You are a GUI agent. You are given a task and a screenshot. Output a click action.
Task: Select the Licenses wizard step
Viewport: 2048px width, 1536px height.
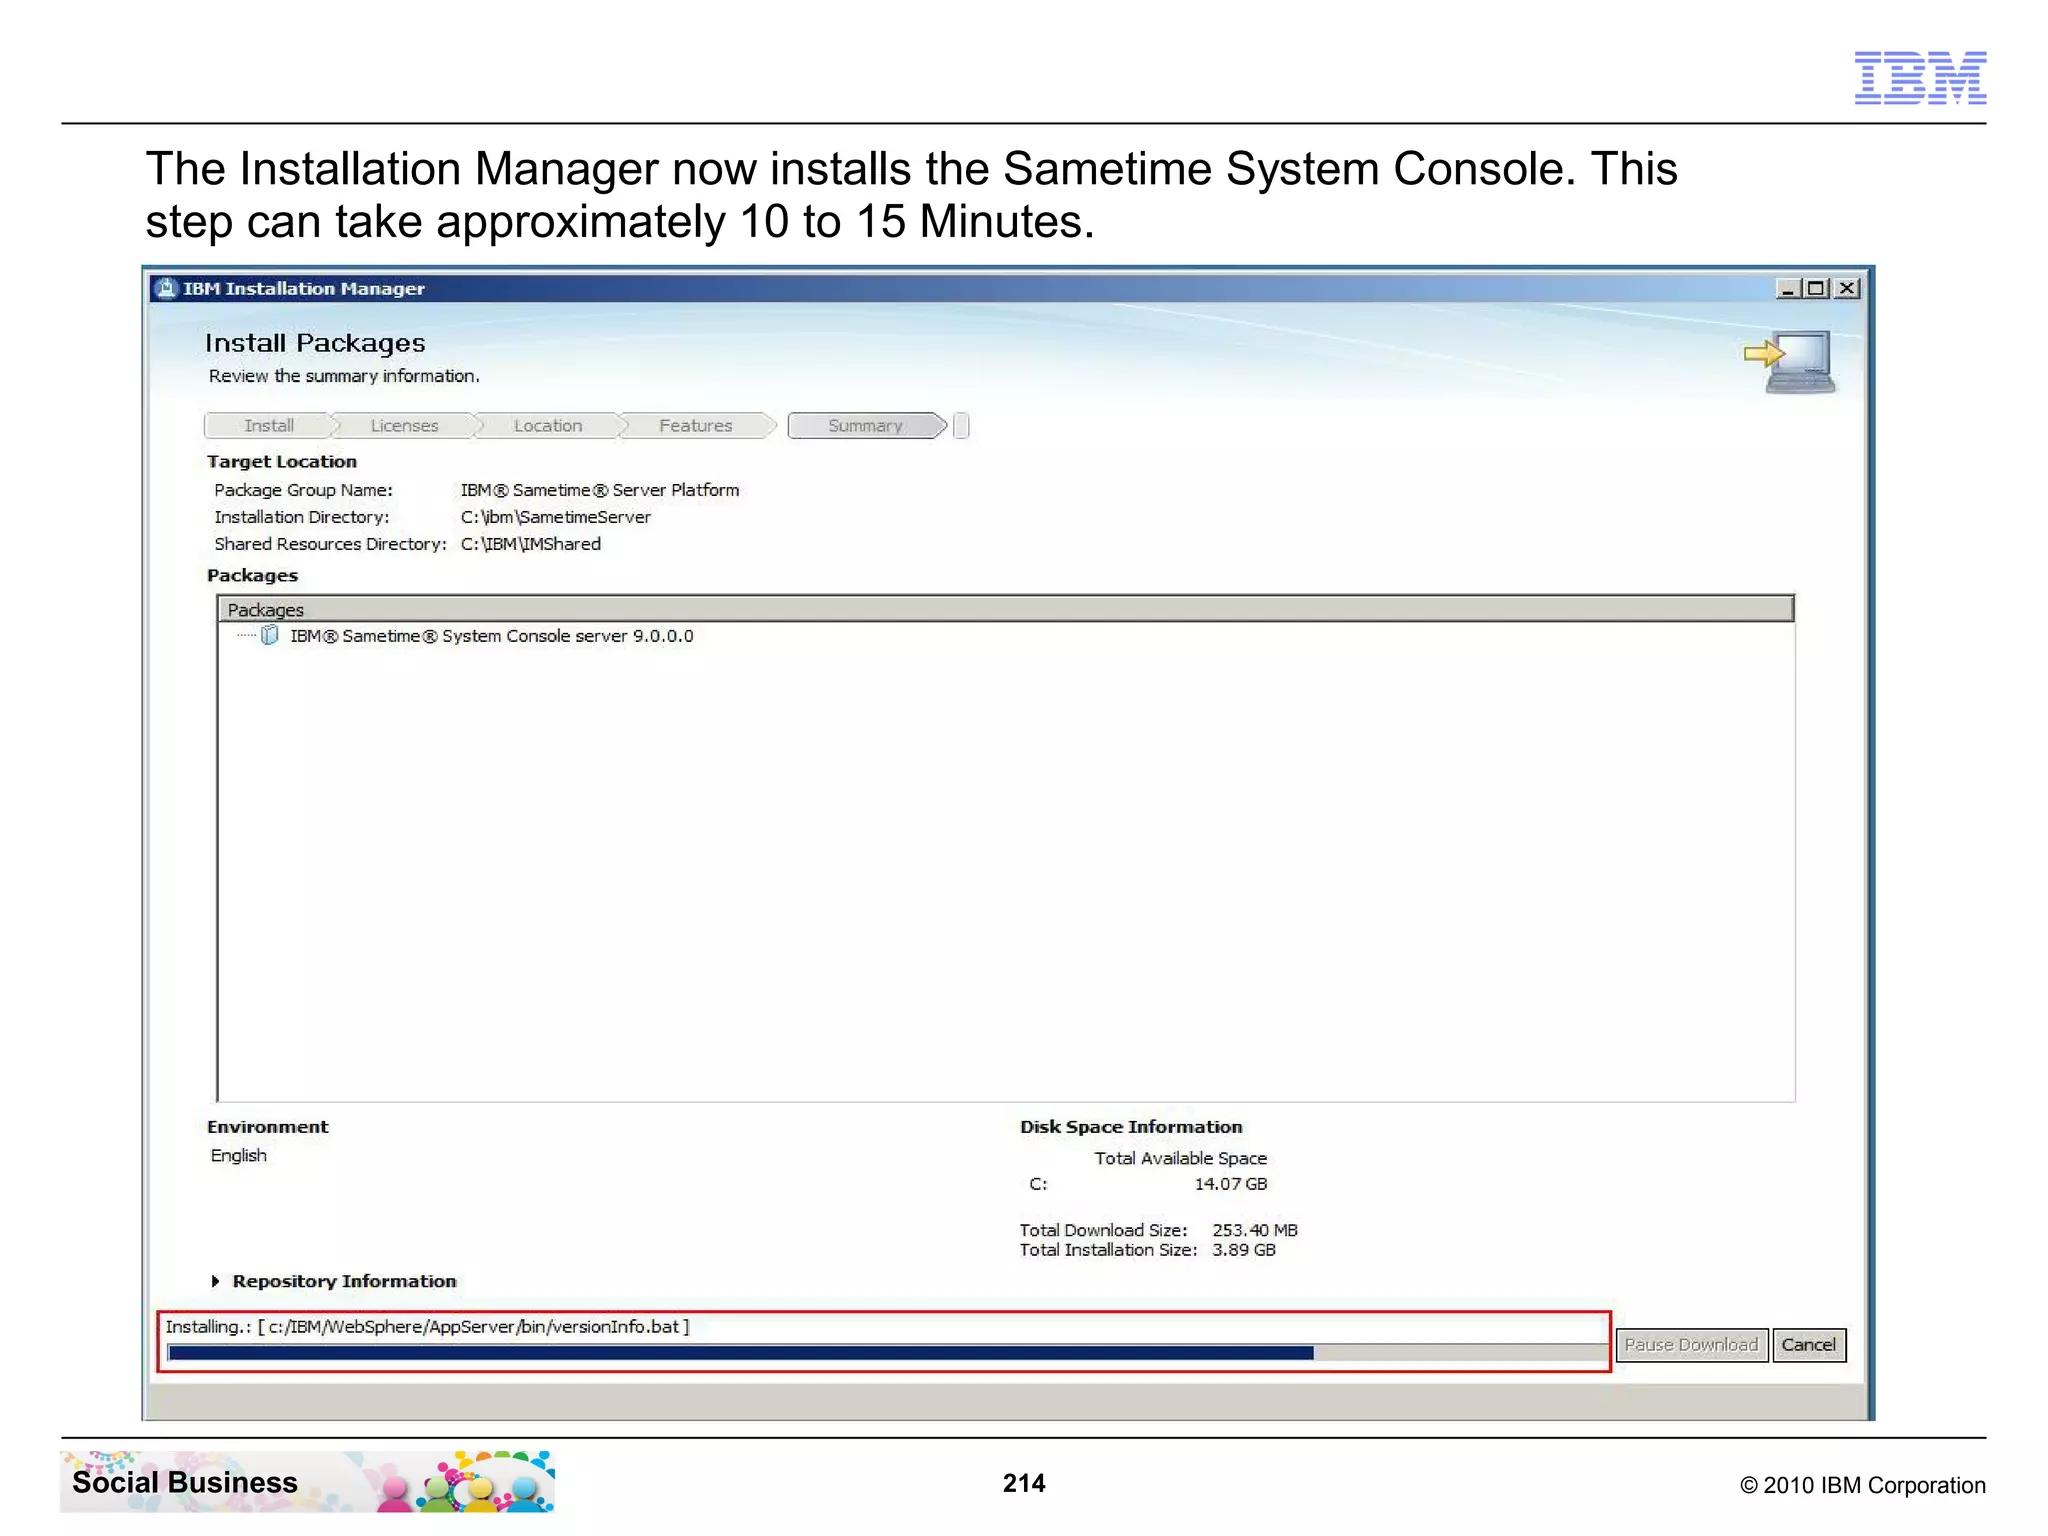click(x=404, y=426)
